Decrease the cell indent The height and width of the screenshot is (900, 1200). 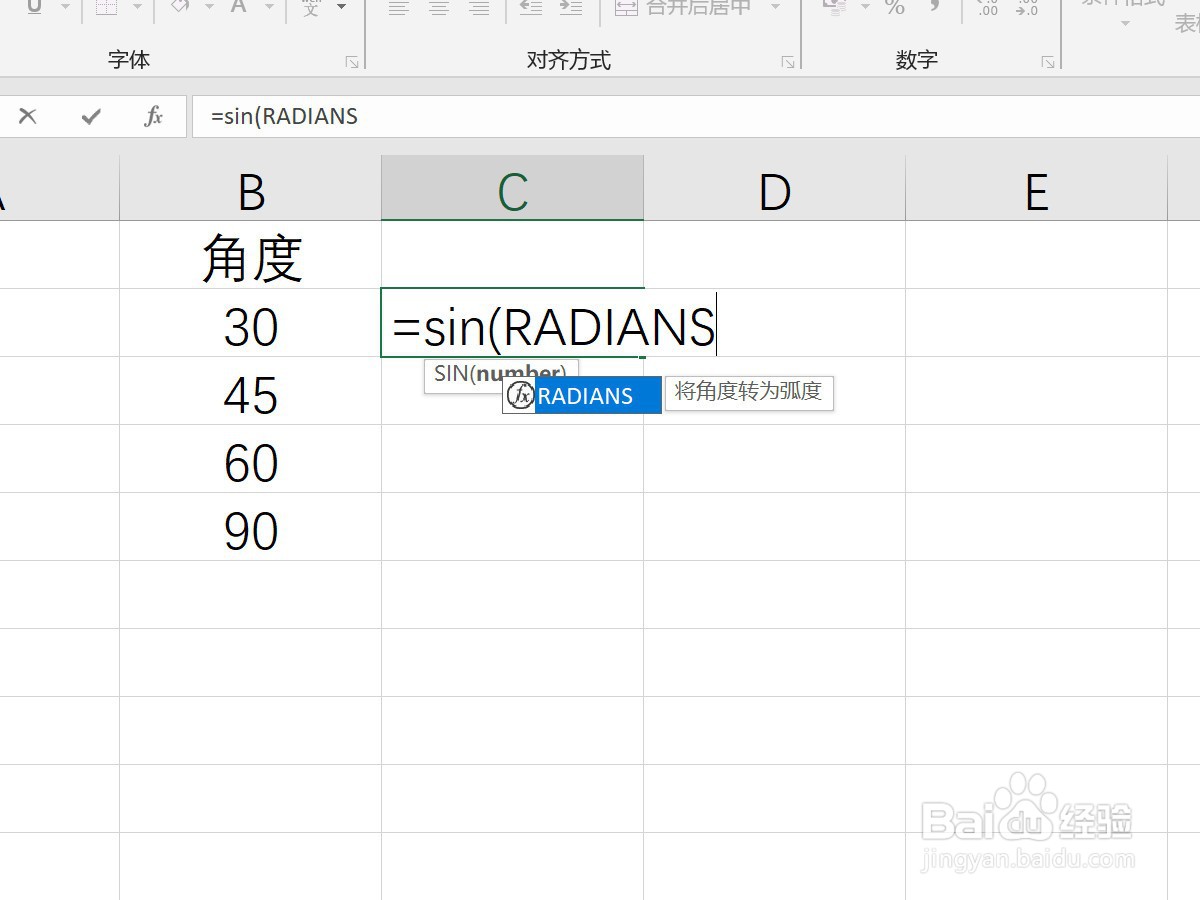[x=531, y=8]
